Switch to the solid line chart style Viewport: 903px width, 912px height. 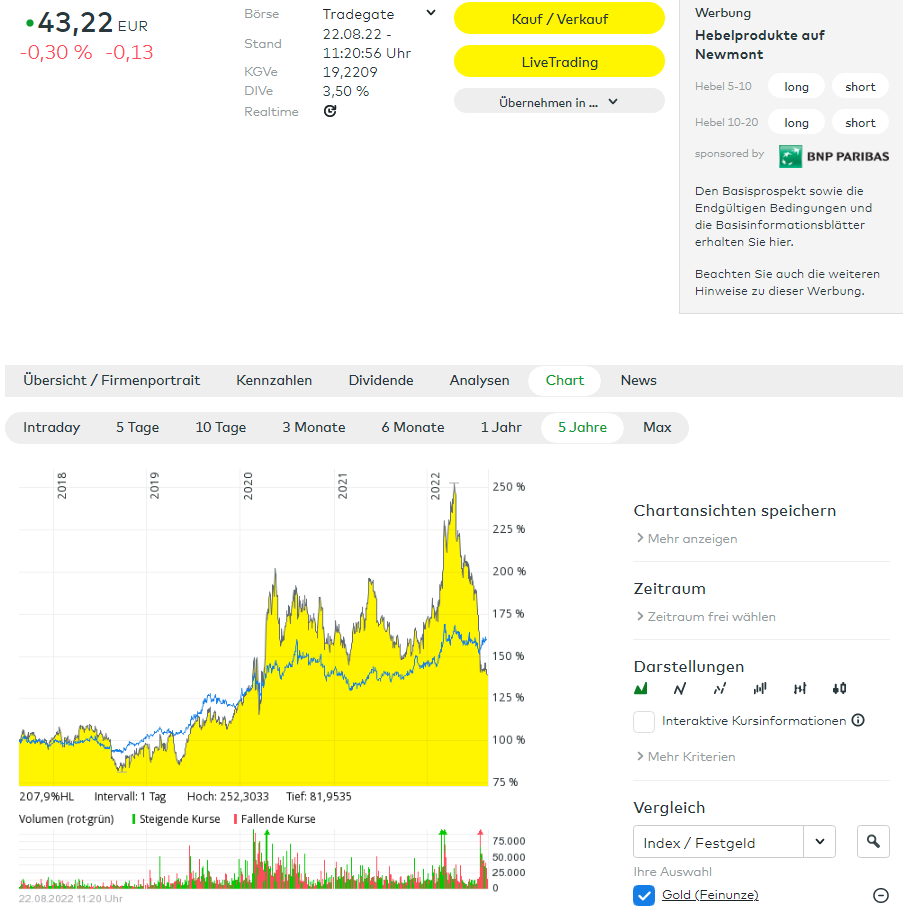coord(680,689)
